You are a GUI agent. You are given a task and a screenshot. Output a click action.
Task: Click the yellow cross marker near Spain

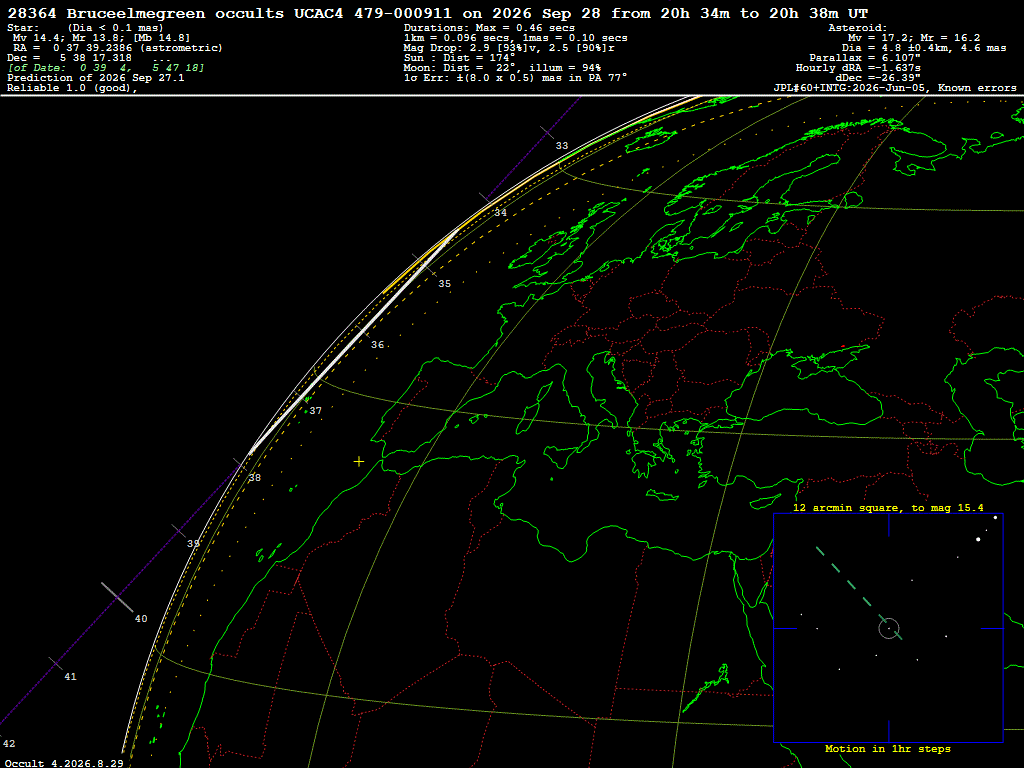coord(359,462)
